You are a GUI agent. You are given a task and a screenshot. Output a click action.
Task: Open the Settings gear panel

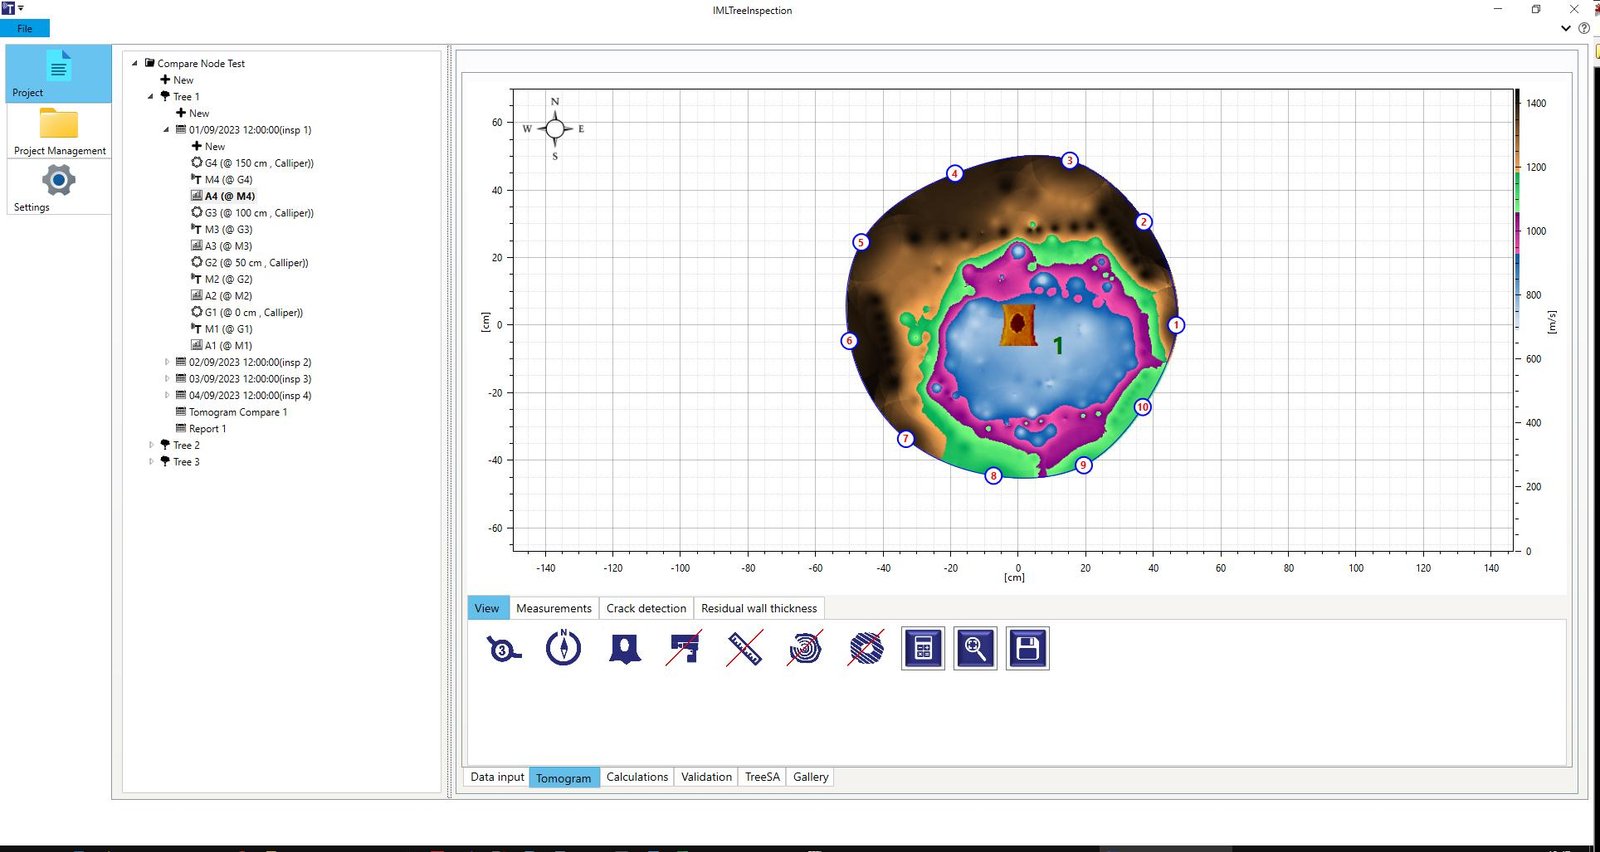point(59,188)
